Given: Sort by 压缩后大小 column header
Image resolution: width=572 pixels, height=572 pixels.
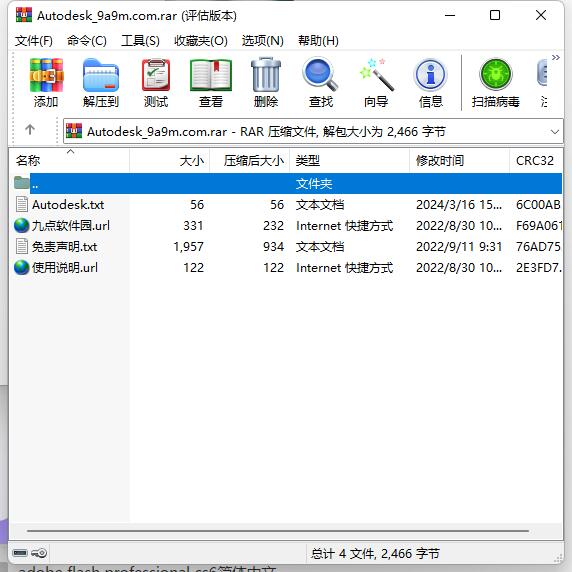Looking at the screenshot, I should [x=250, y=161].
